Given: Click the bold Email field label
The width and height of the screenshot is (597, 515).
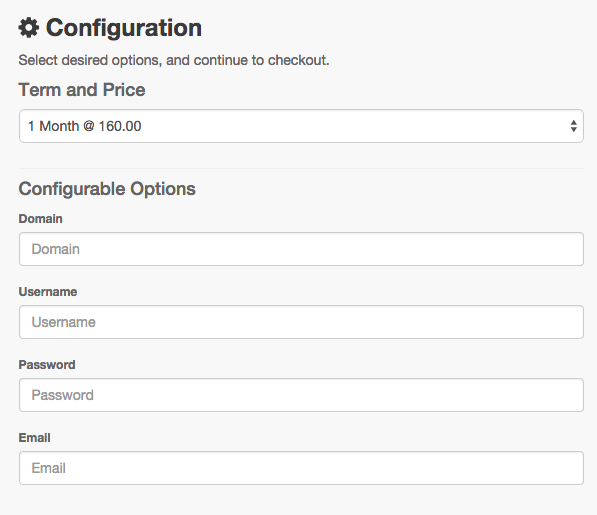Looking at the screenshot, I should pyautogui.click(x=34, y=438).
